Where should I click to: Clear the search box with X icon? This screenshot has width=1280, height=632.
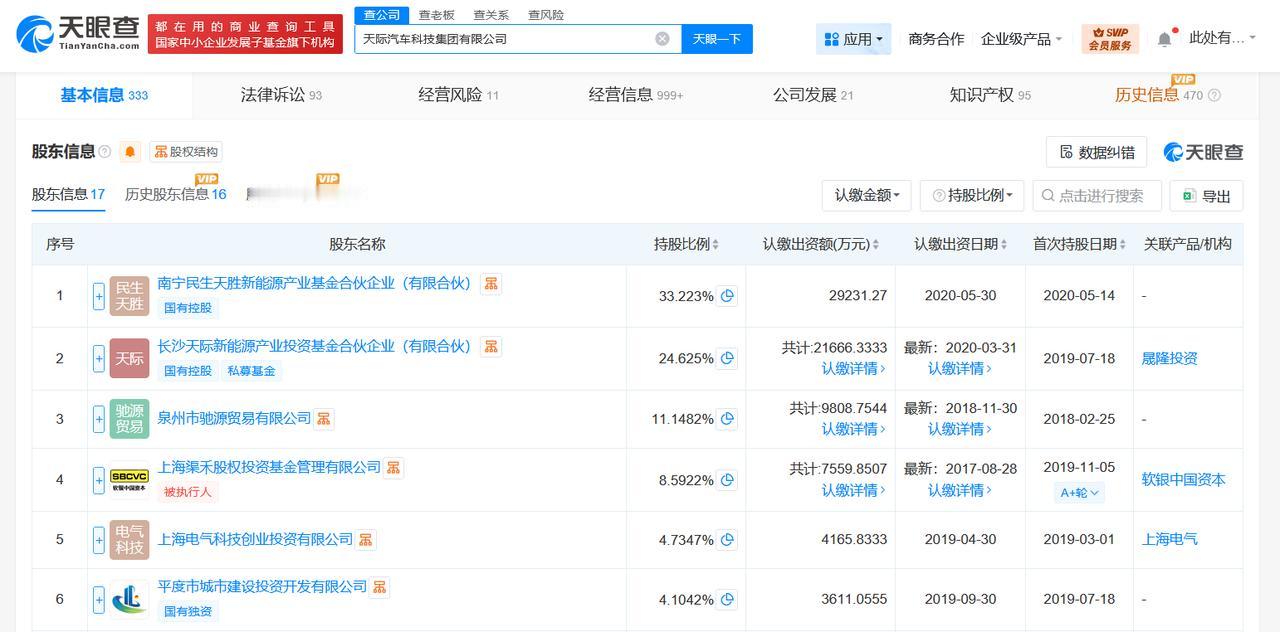662,39
